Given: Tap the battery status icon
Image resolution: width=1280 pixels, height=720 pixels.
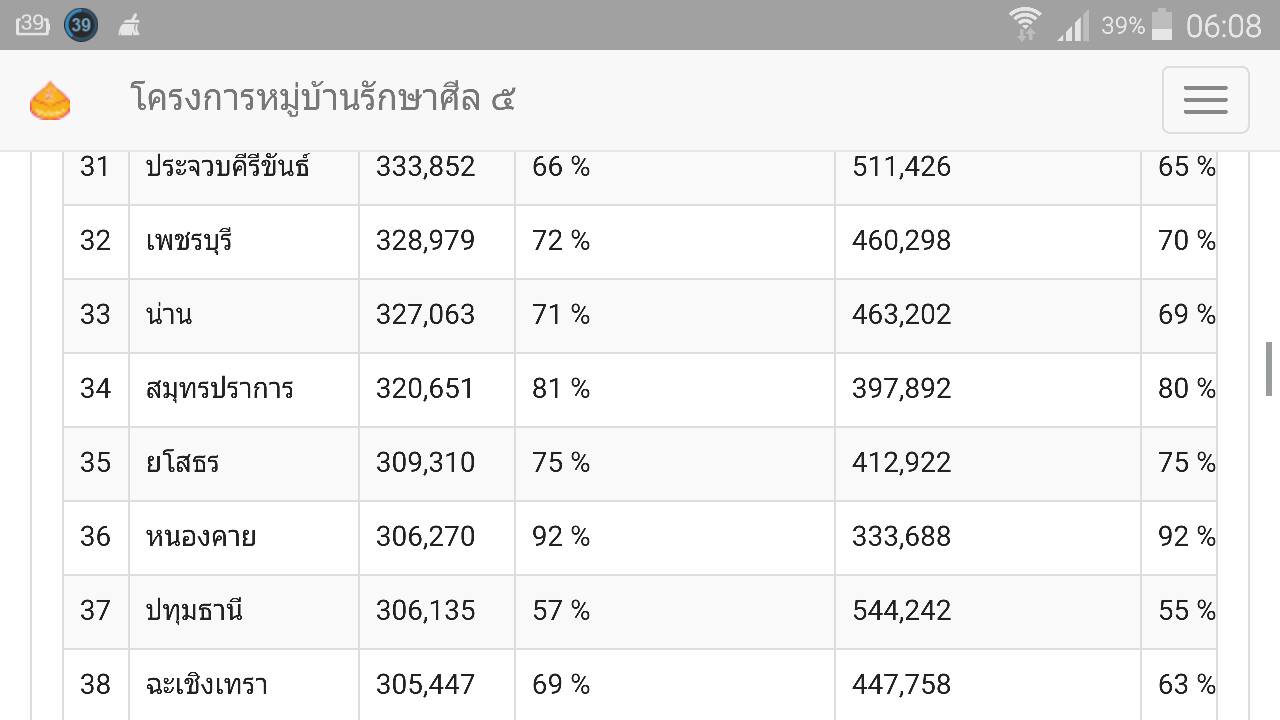Looking at the screenshot, I should [1161, 24].
